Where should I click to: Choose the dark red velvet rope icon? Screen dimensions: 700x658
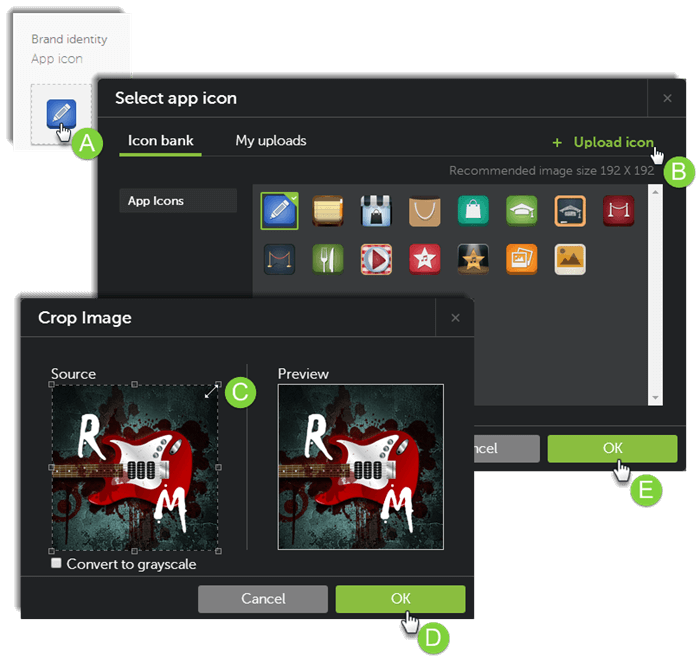[618, 210]
